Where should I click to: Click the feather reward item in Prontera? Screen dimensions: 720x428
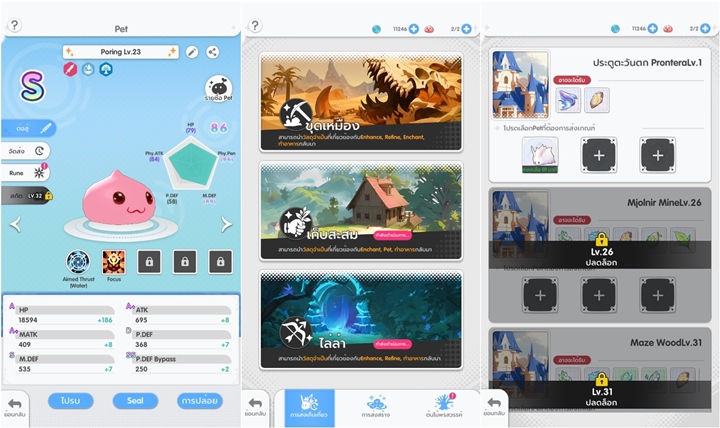(596, 100)
